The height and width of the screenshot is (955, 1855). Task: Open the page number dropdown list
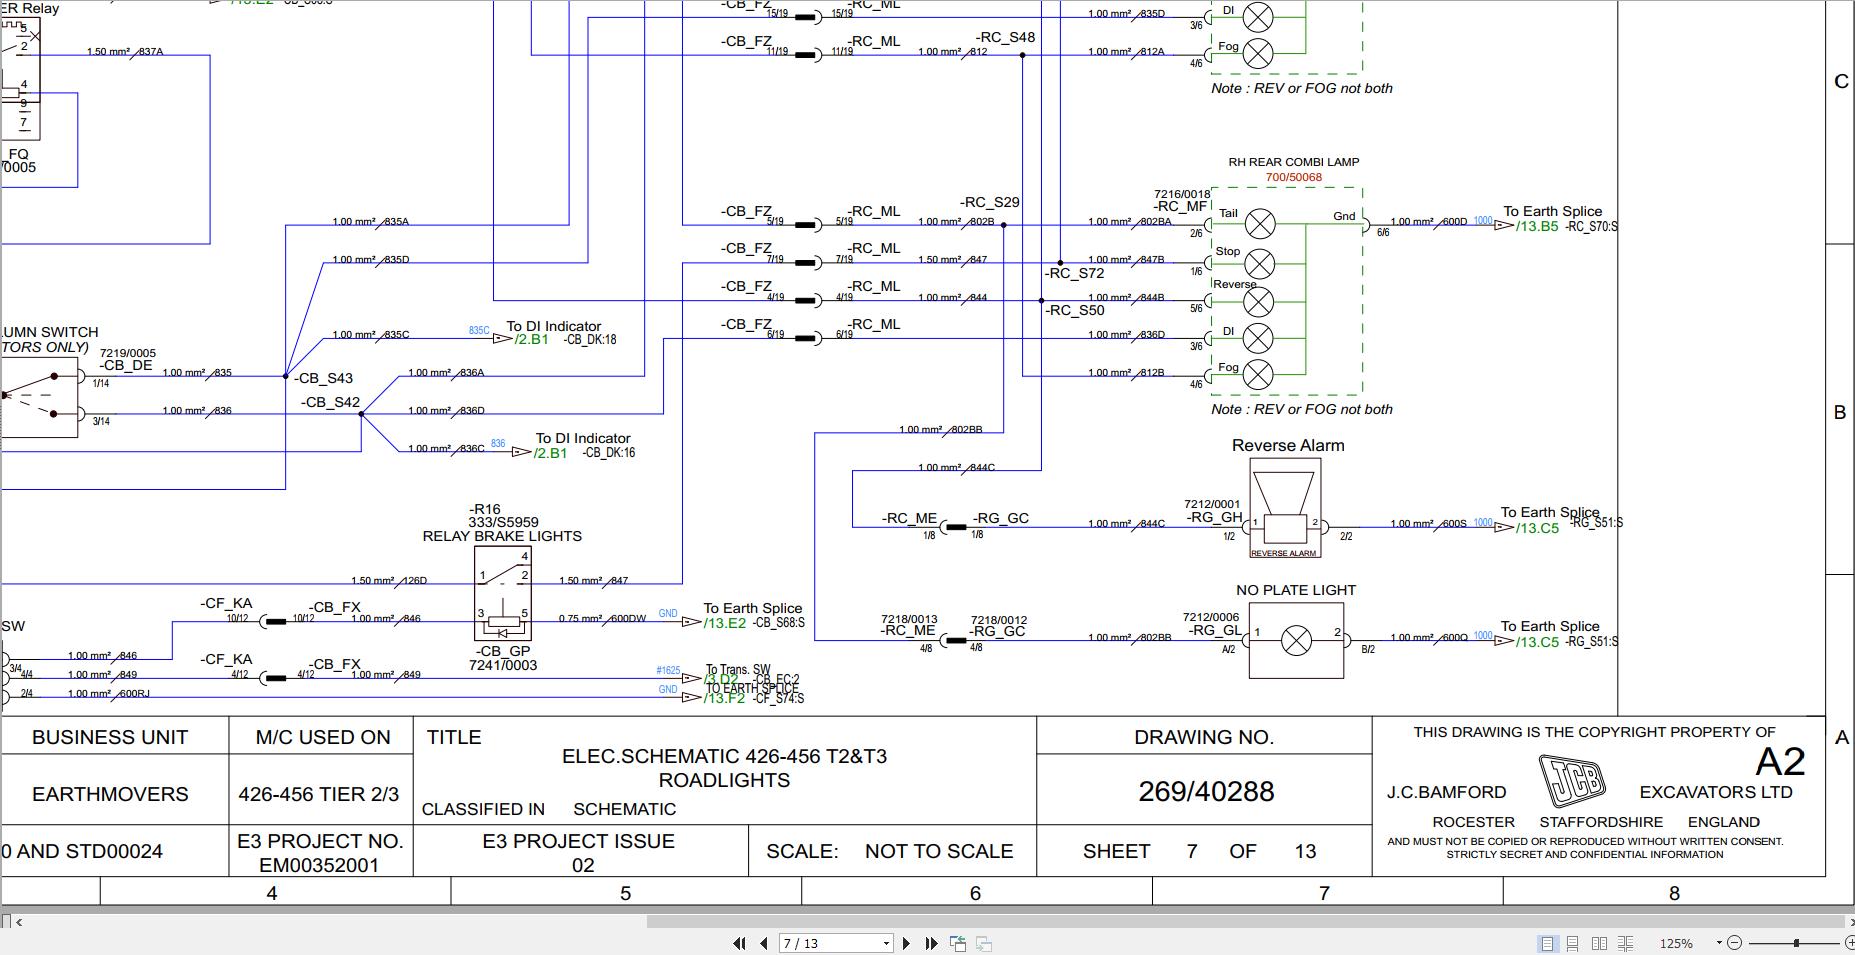click(x=886, y=943)
